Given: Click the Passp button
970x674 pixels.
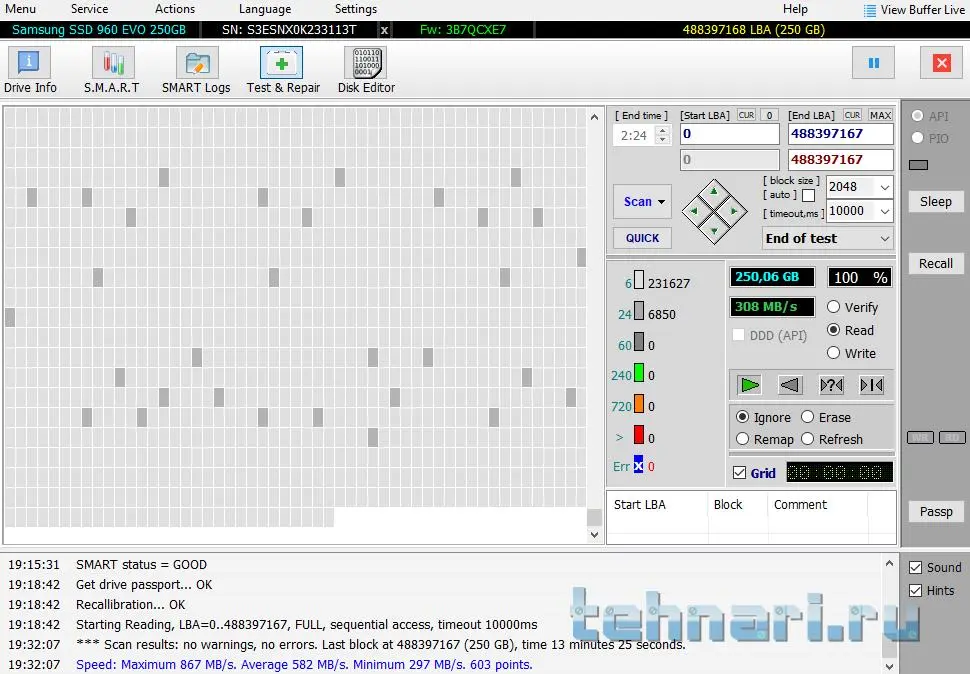Looking at the screenshot, I should coord(935,512).
